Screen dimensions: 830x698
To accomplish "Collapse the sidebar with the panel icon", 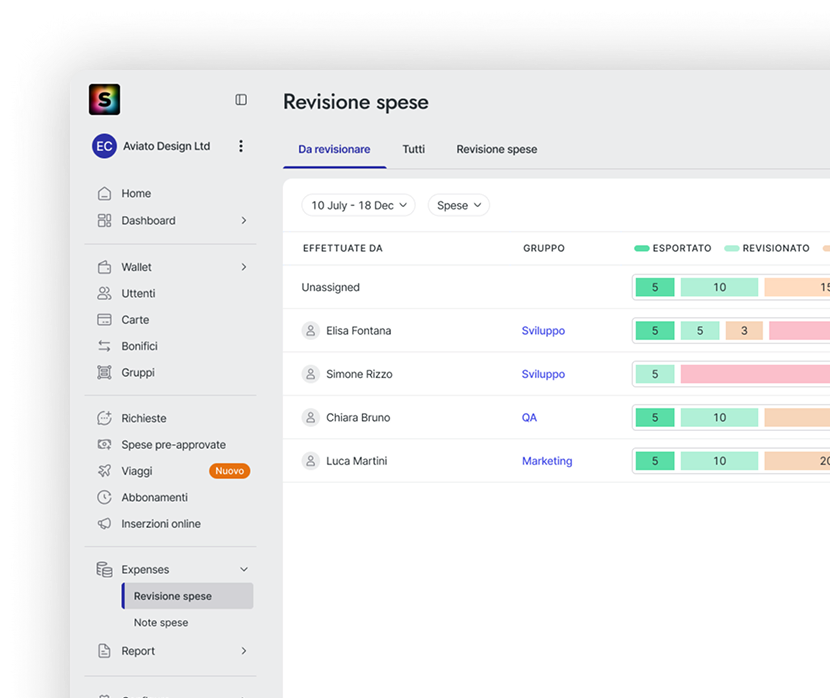I will pos(241,100).
